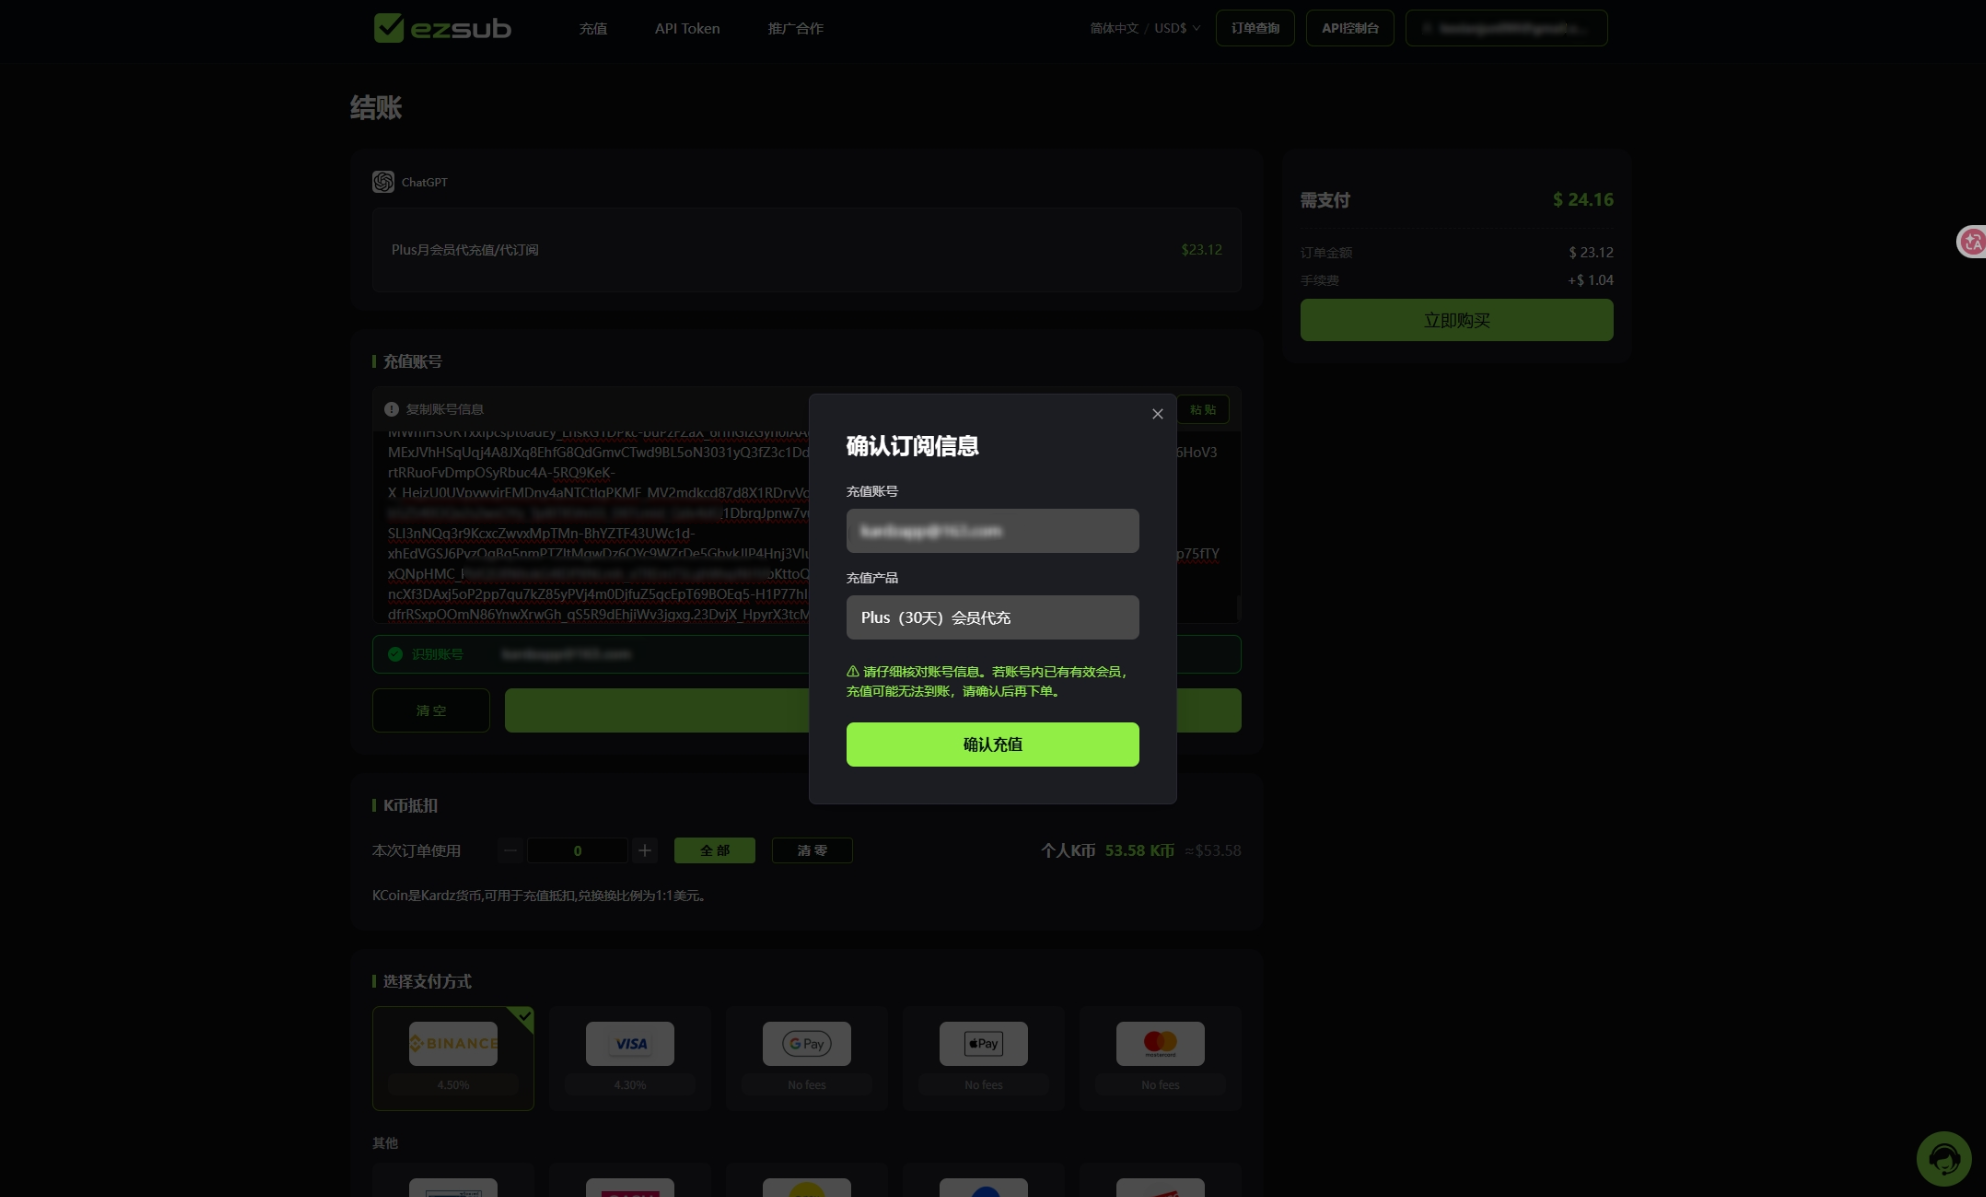This screenshot has height=1197, width=1986.
Task: Click the K币 amount input showing 0
Action: coord(577,850)
